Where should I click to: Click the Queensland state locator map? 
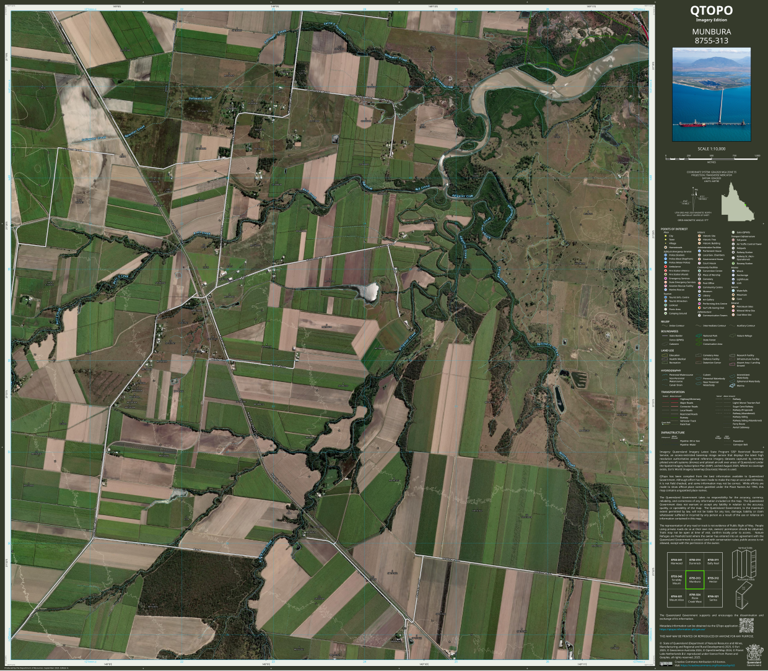tap(738, 202)
